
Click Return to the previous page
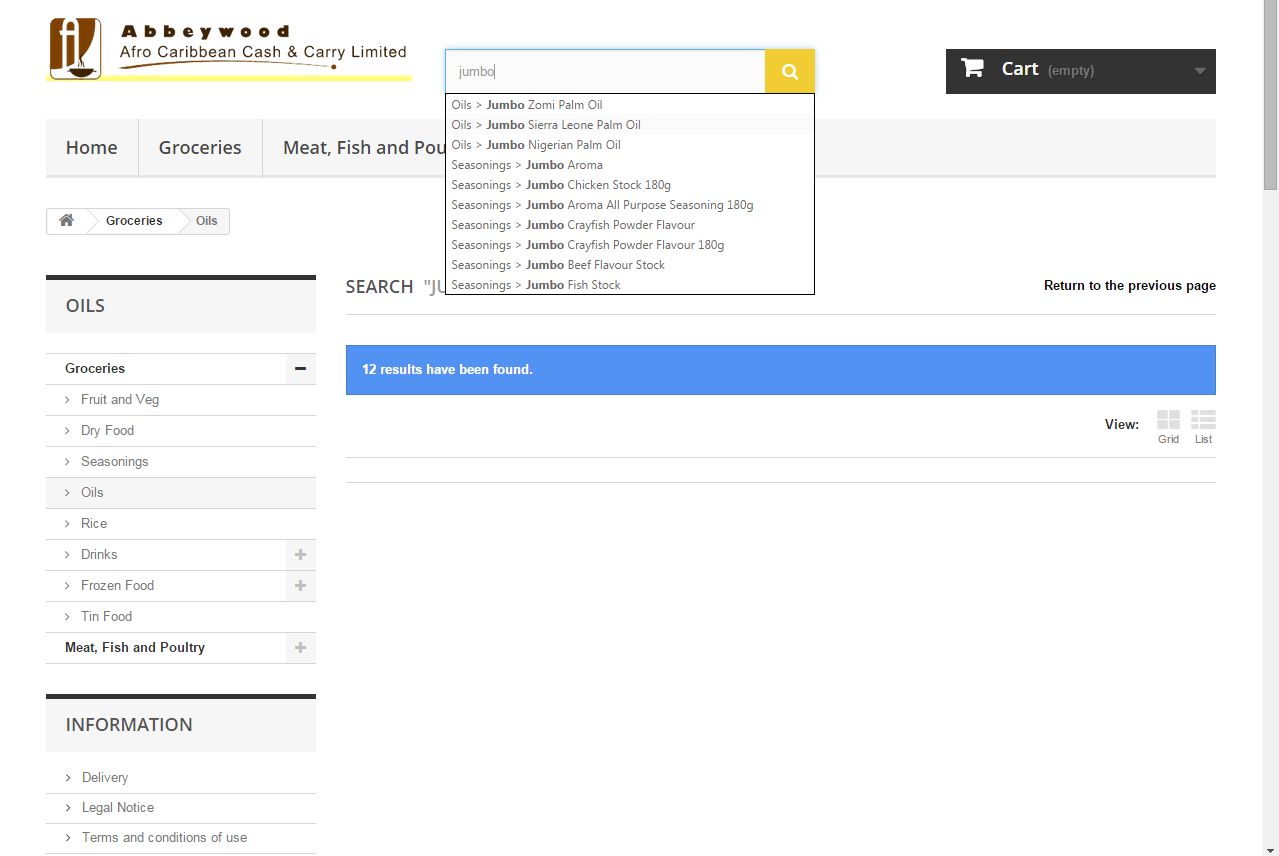click(x=1130, y=286)
